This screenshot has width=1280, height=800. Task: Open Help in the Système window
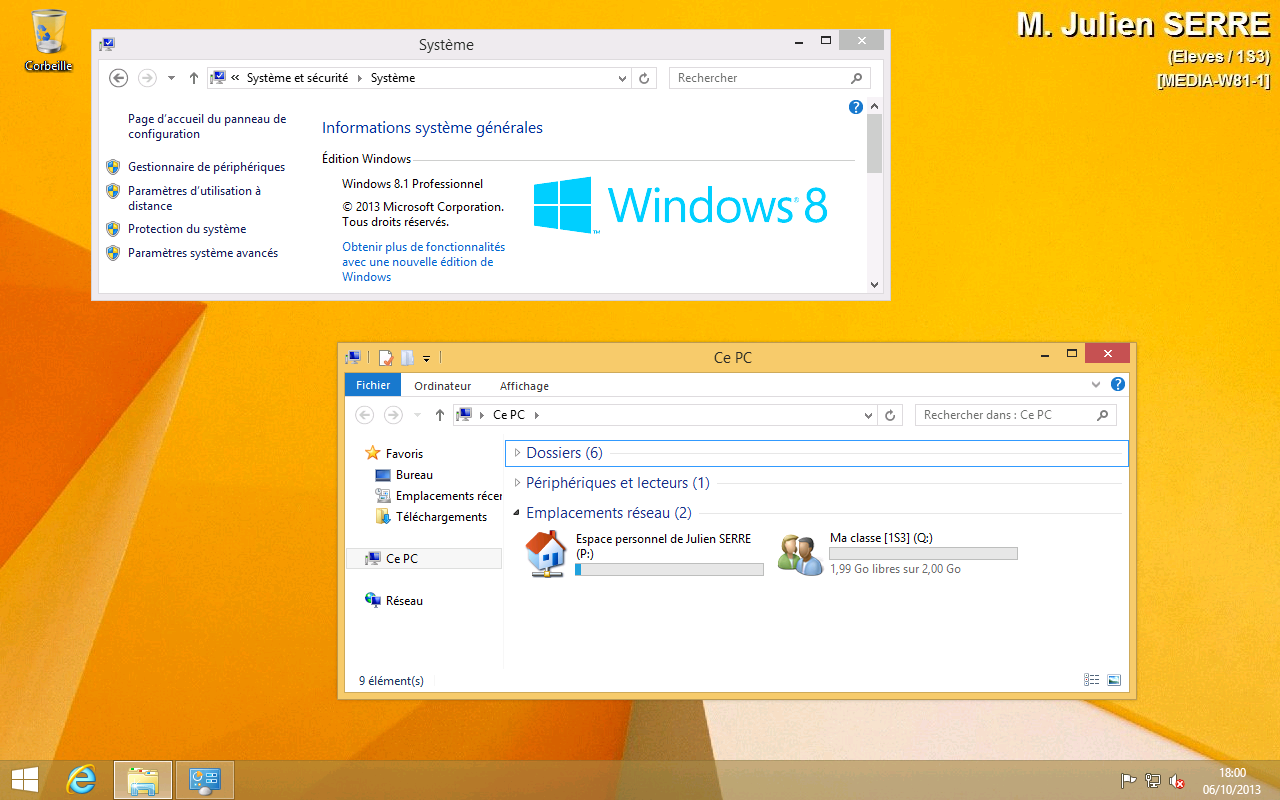(856, 107)
